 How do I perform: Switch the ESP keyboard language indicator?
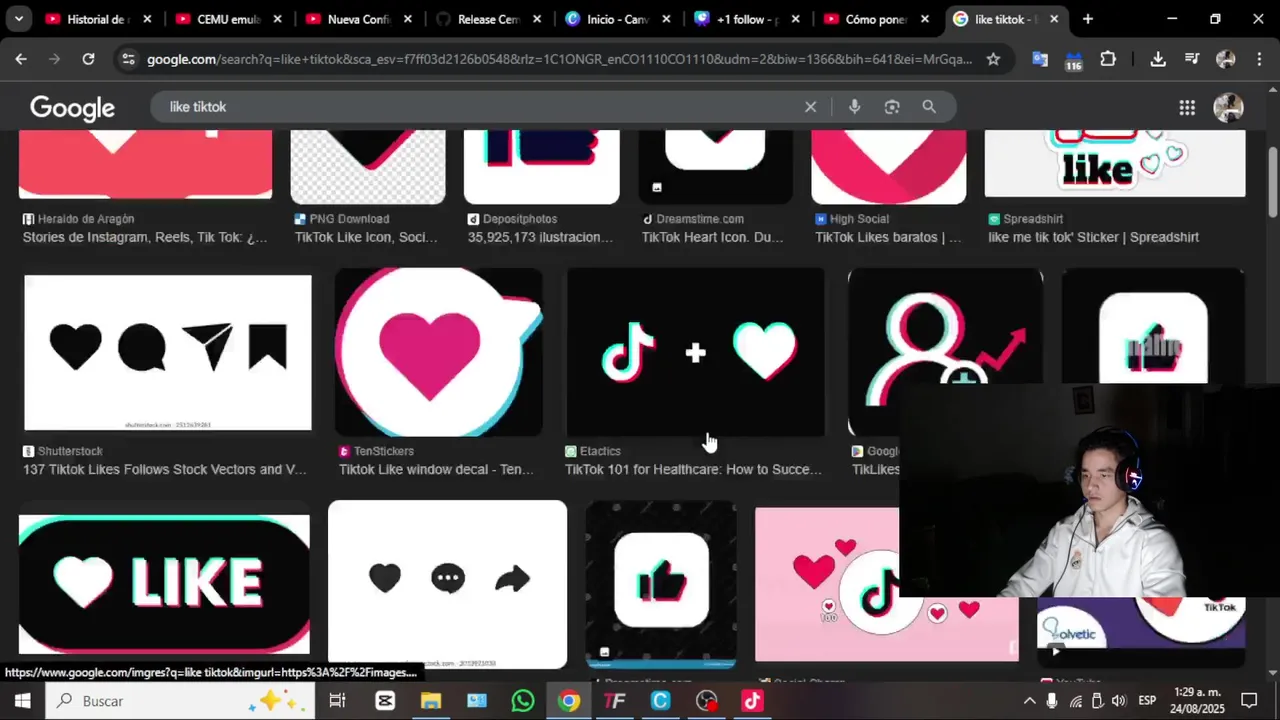(x=1147, y=701)
